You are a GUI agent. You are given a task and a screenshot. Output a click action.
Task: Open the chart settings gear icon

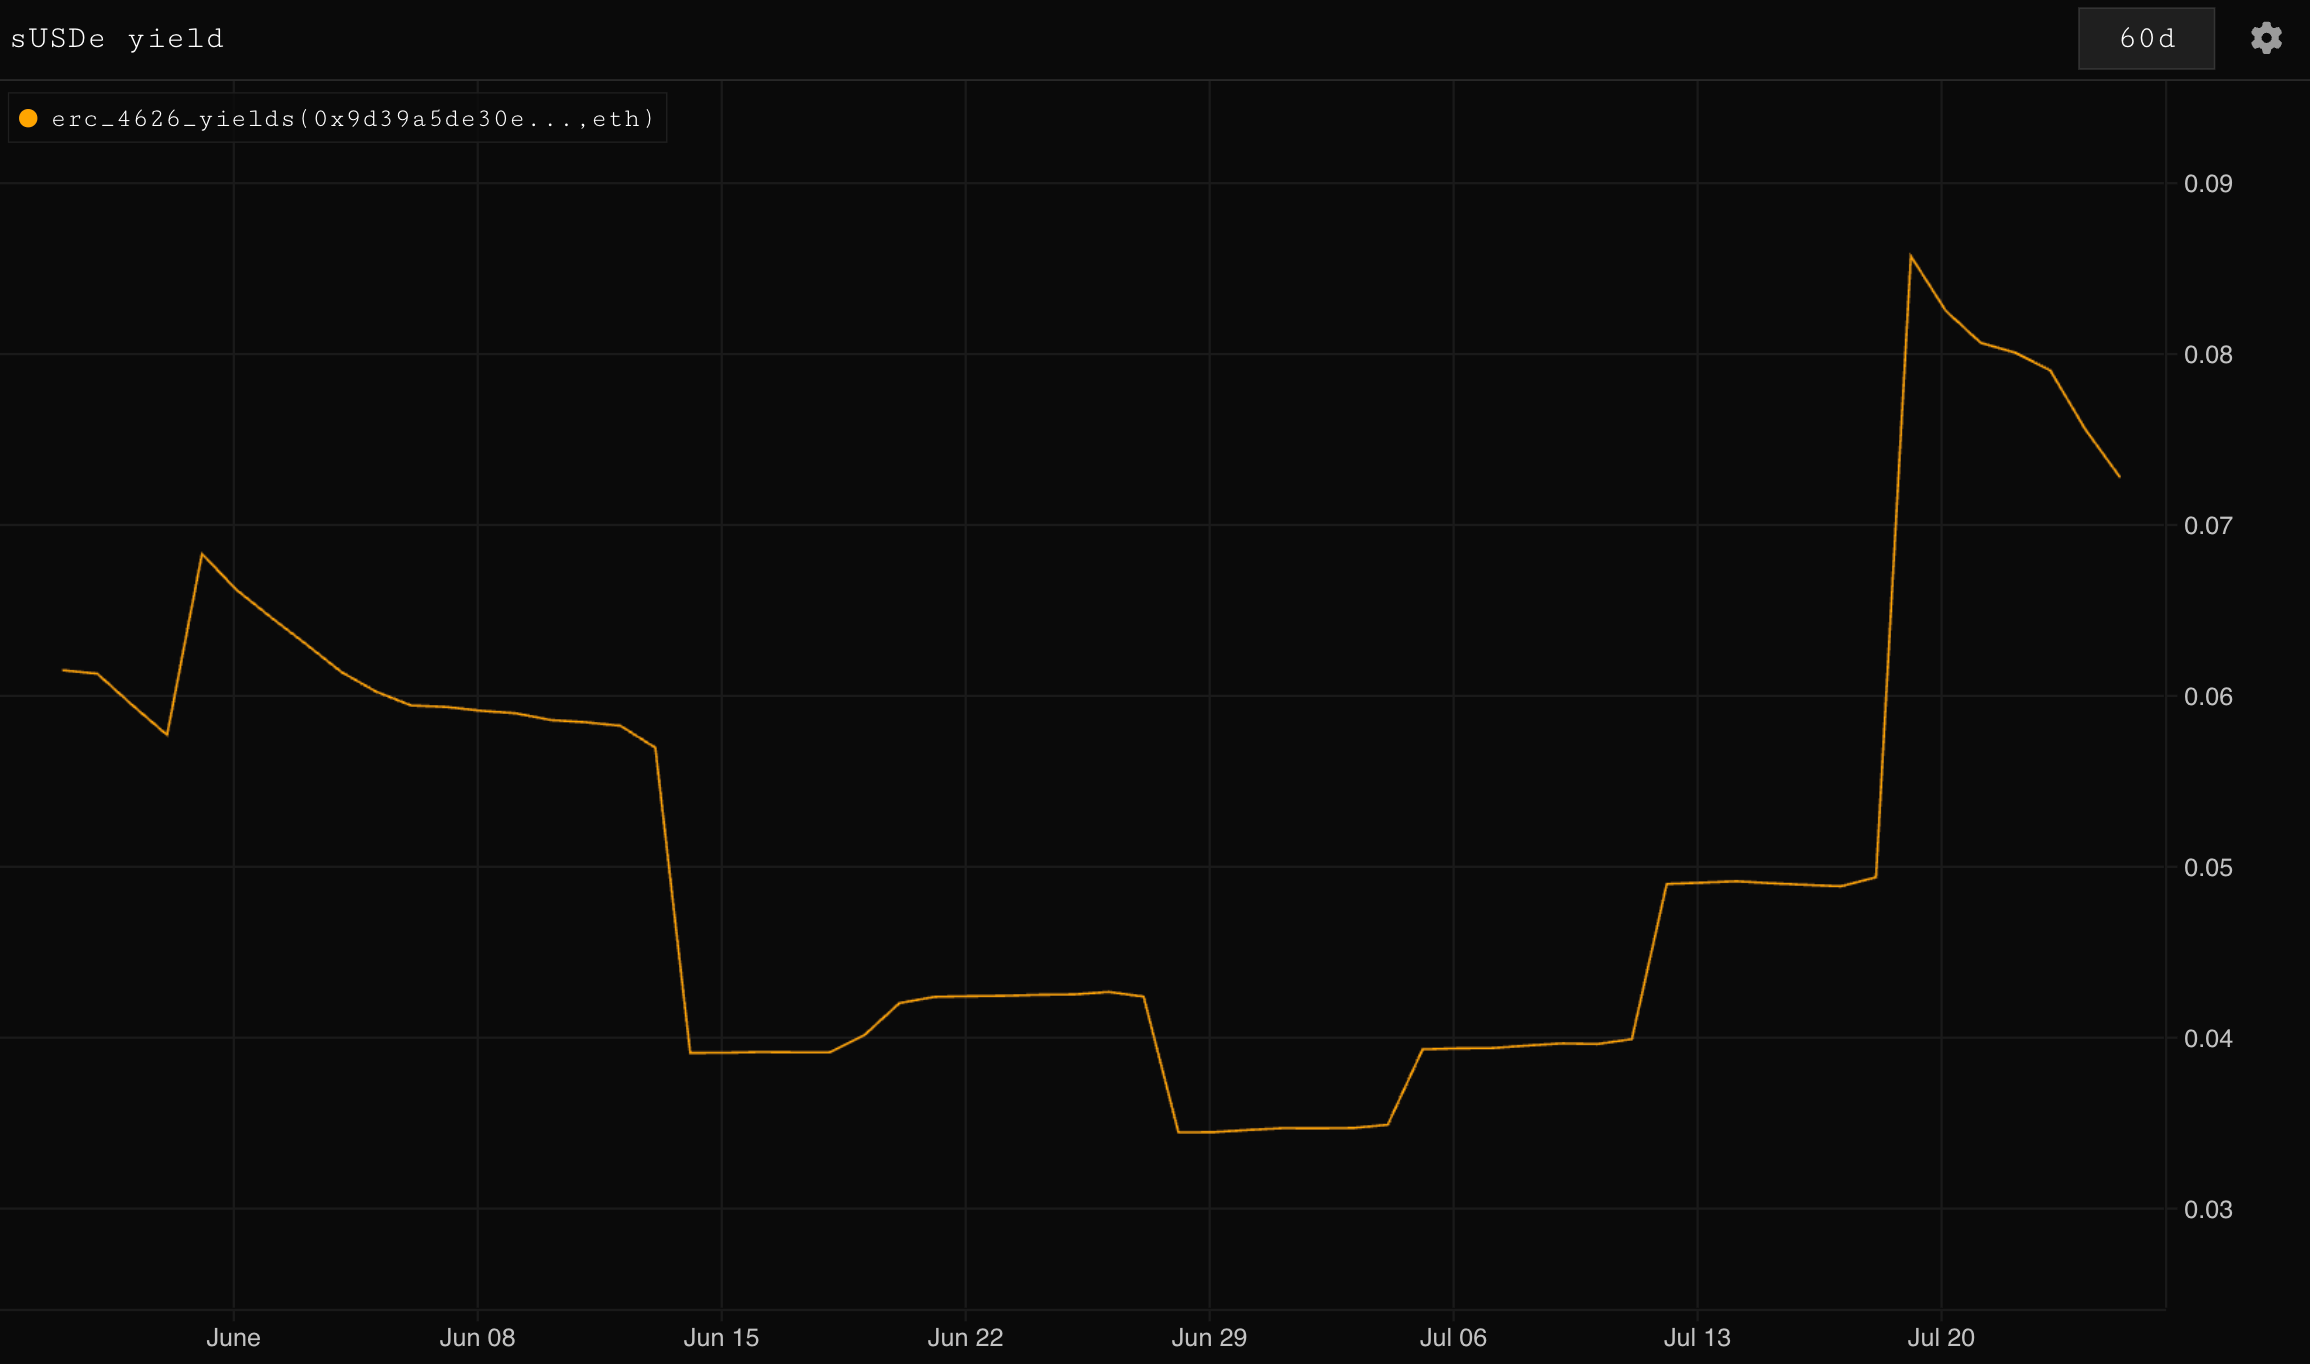coord(2266,38)
